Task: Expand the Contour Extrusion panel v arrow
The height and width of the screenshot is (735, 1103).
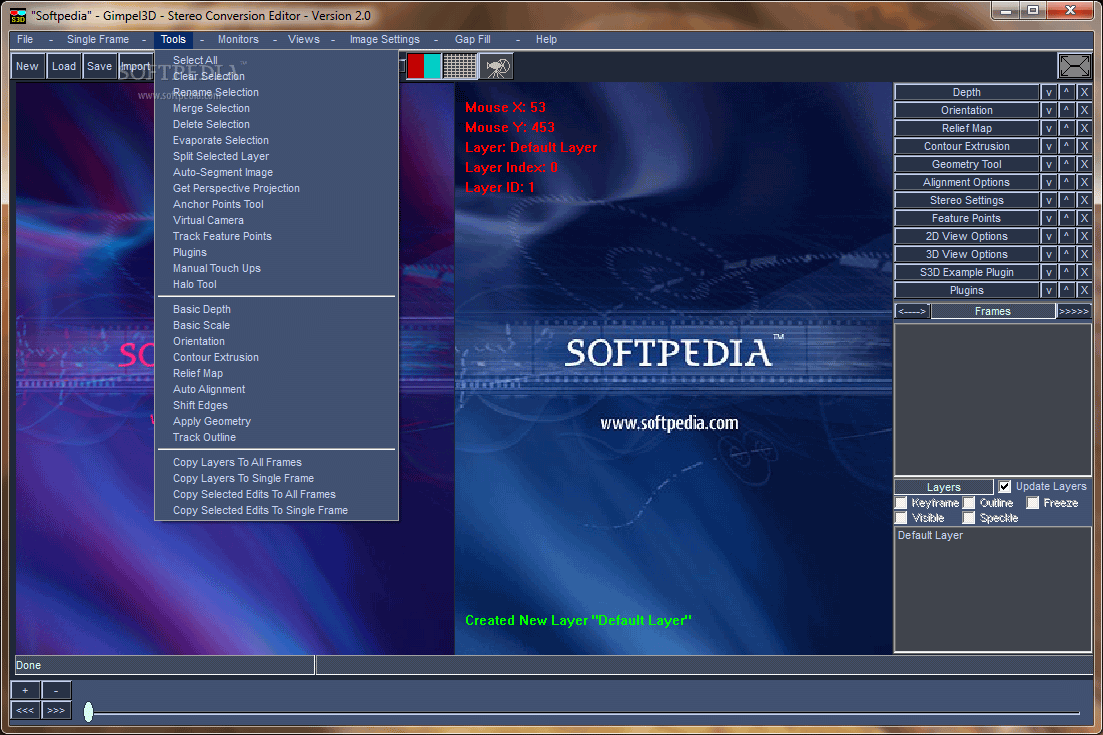Action: 1049,146
